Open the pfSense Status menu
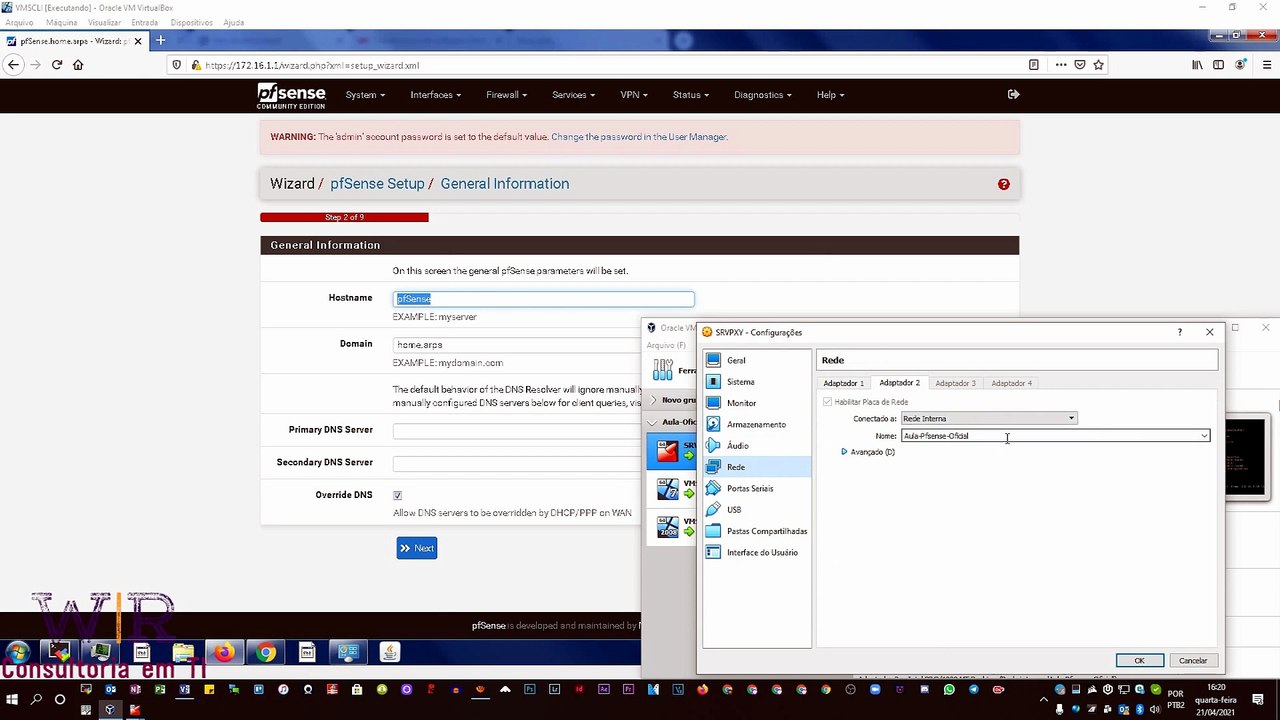Image resolution: width=1280 pixels, height=720 pixels. point(691,95)
